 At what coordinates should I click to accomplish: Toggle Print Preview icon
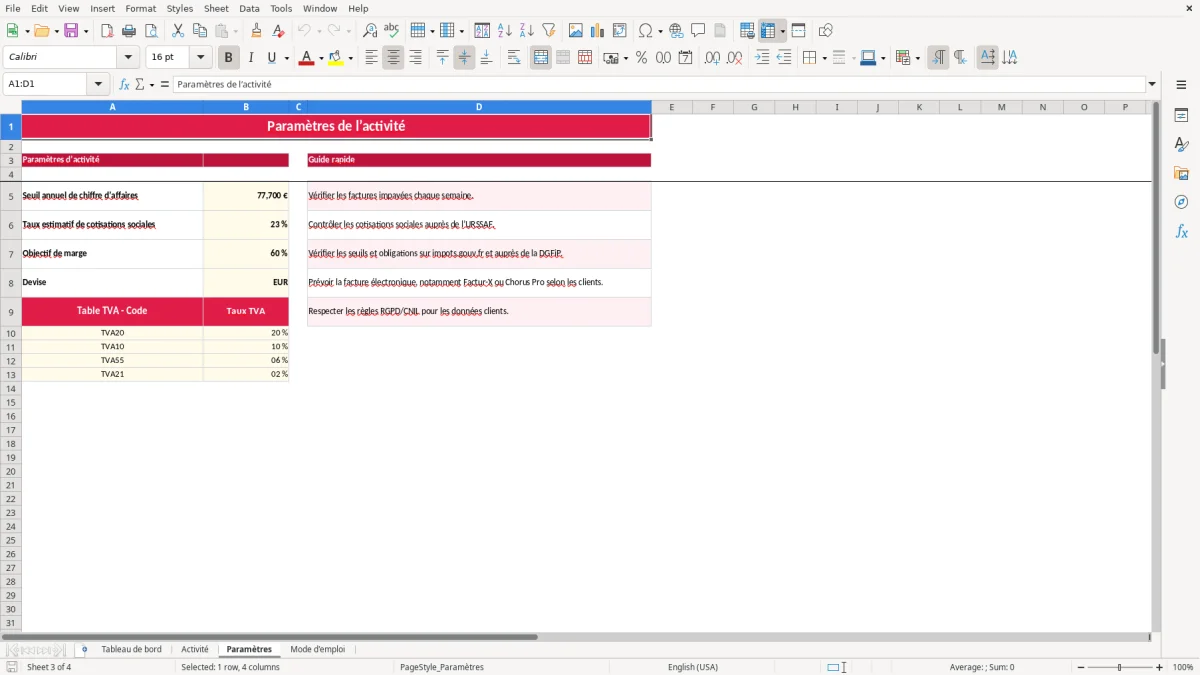(x=151, y=31)
